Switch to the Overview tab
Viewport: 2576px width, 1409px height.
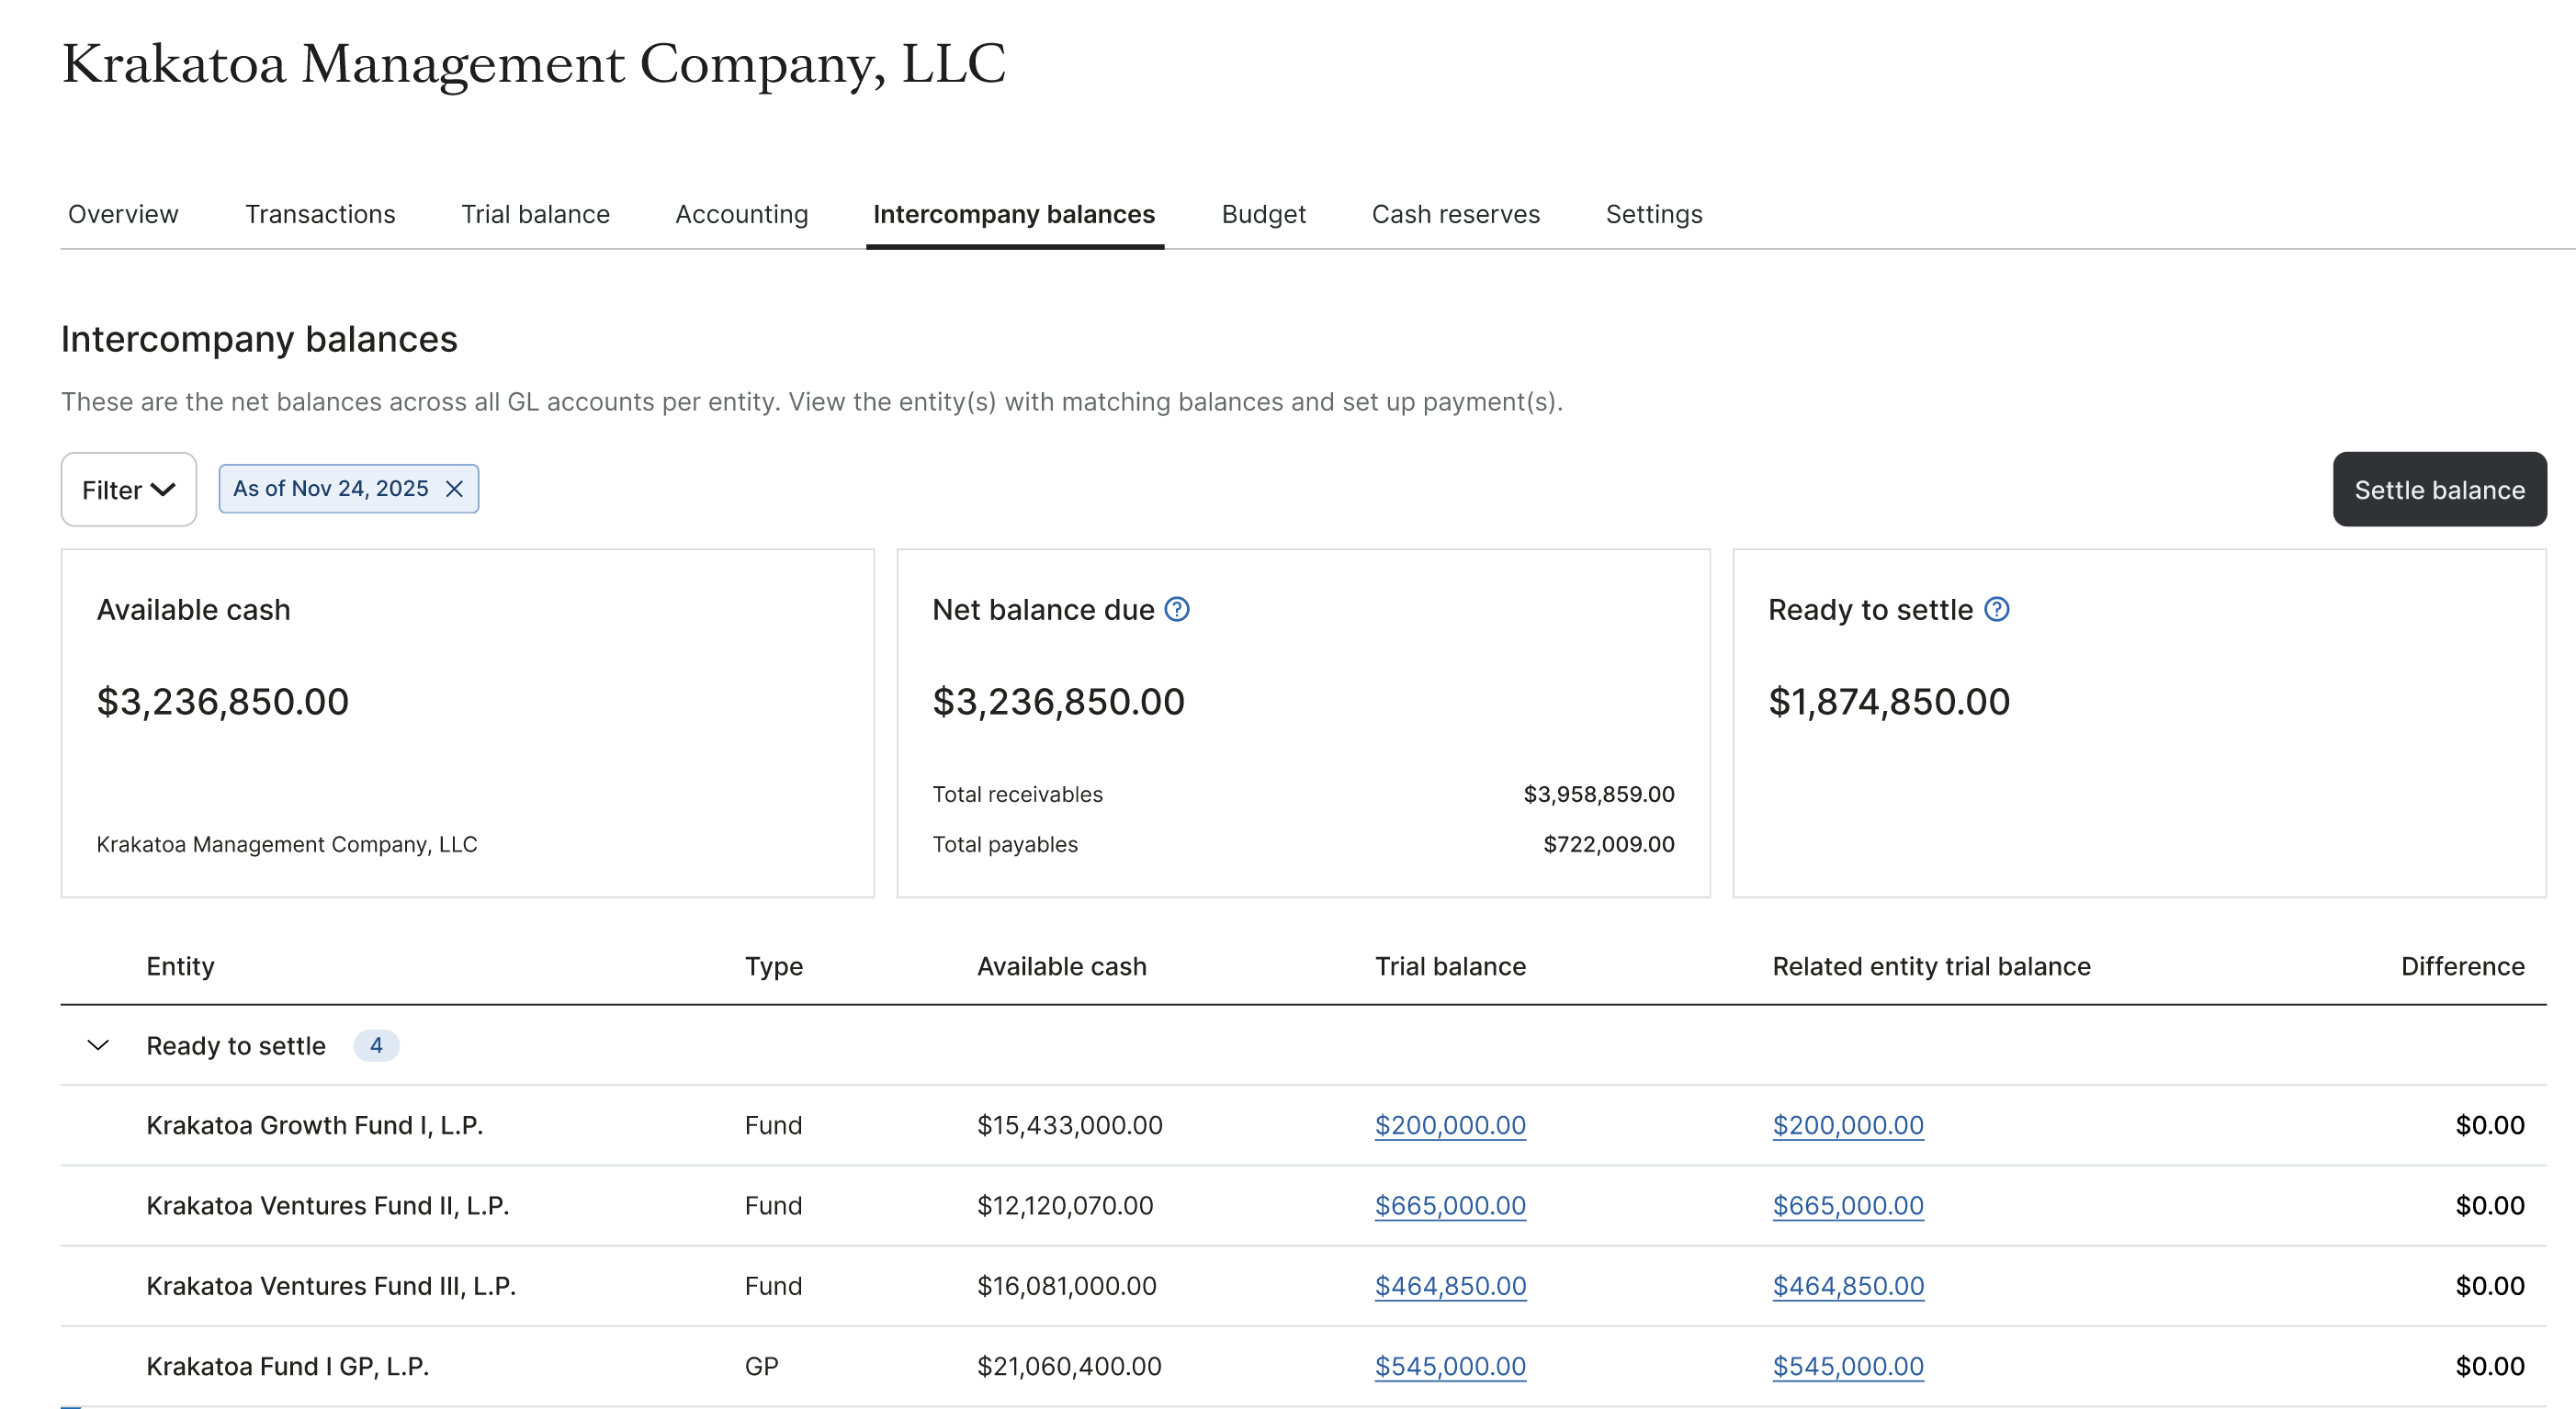pyautogui.click(x=123, y=214)
